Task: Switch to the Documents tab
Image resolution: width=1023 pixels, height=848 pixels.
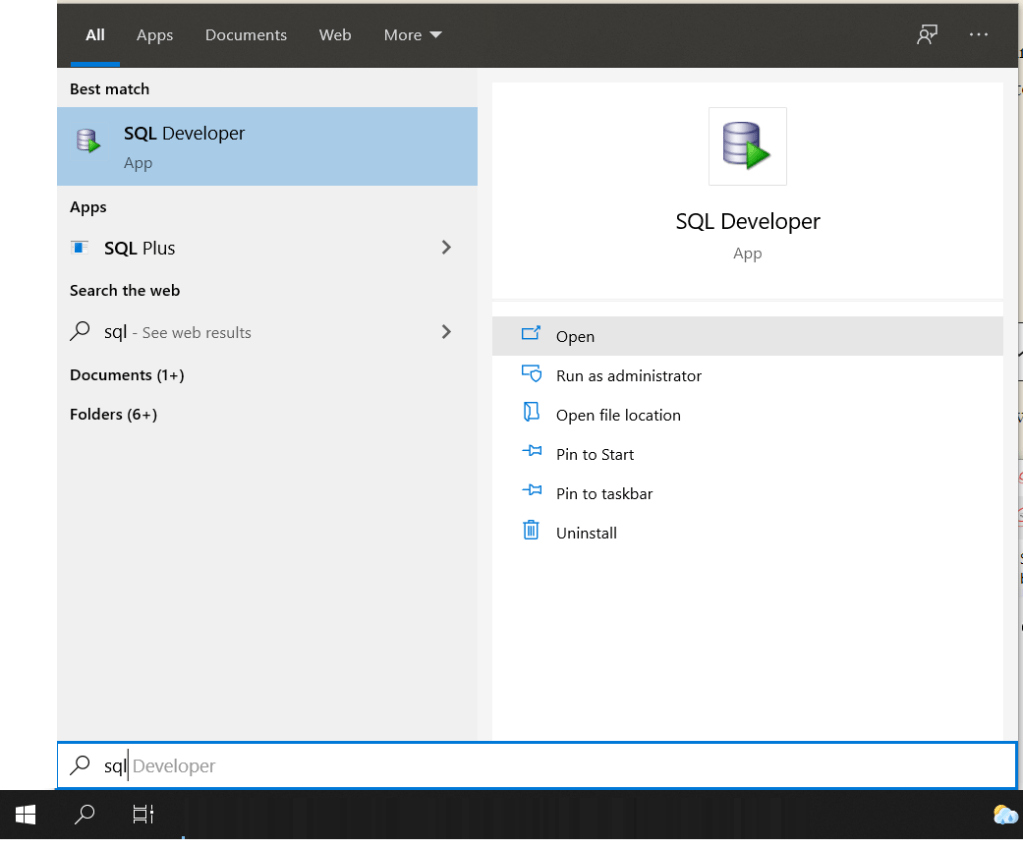Action: point(246,35)
